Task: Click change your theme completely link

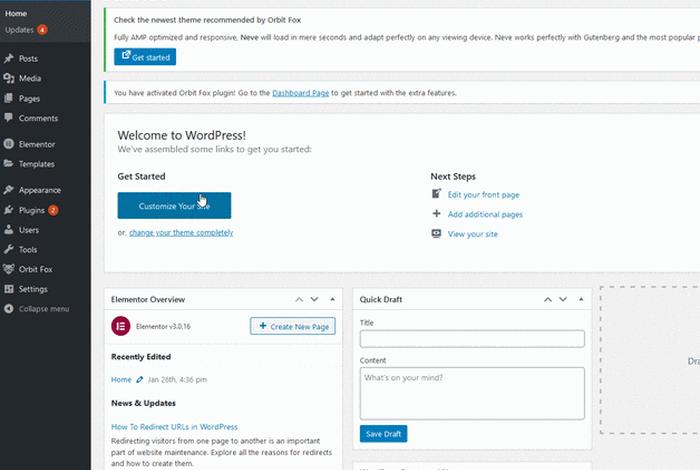Action: 181,233
